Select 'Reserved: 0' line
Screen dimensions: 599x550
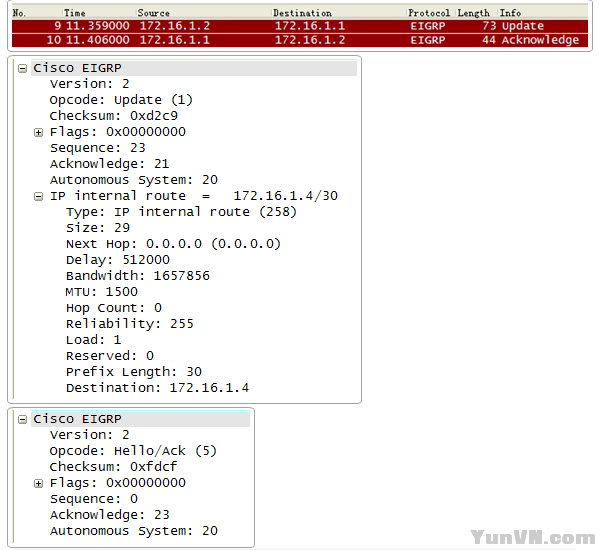[x=110, y=356]
